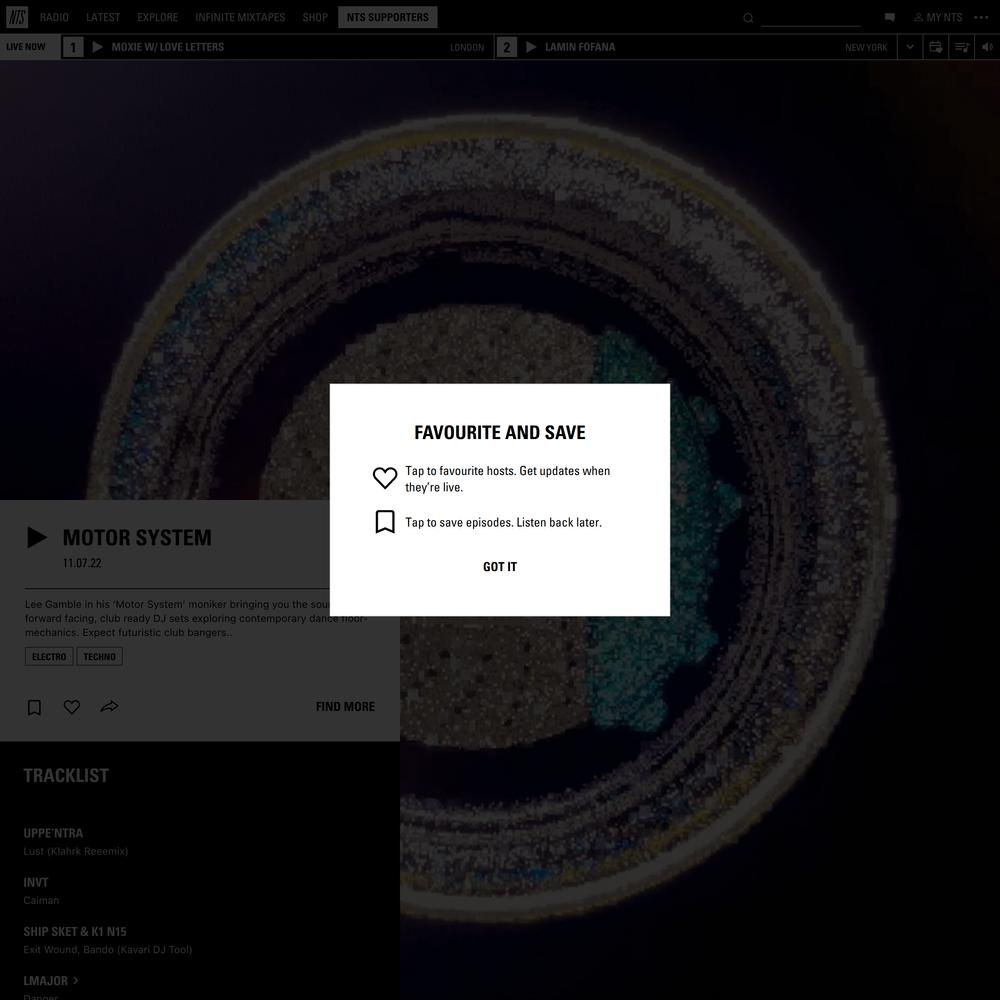Image resolution: width=1000 pixels, height=1000 pixels.
Task: Select the TECHNO genre tag
Action: click(x=99, y=656)
